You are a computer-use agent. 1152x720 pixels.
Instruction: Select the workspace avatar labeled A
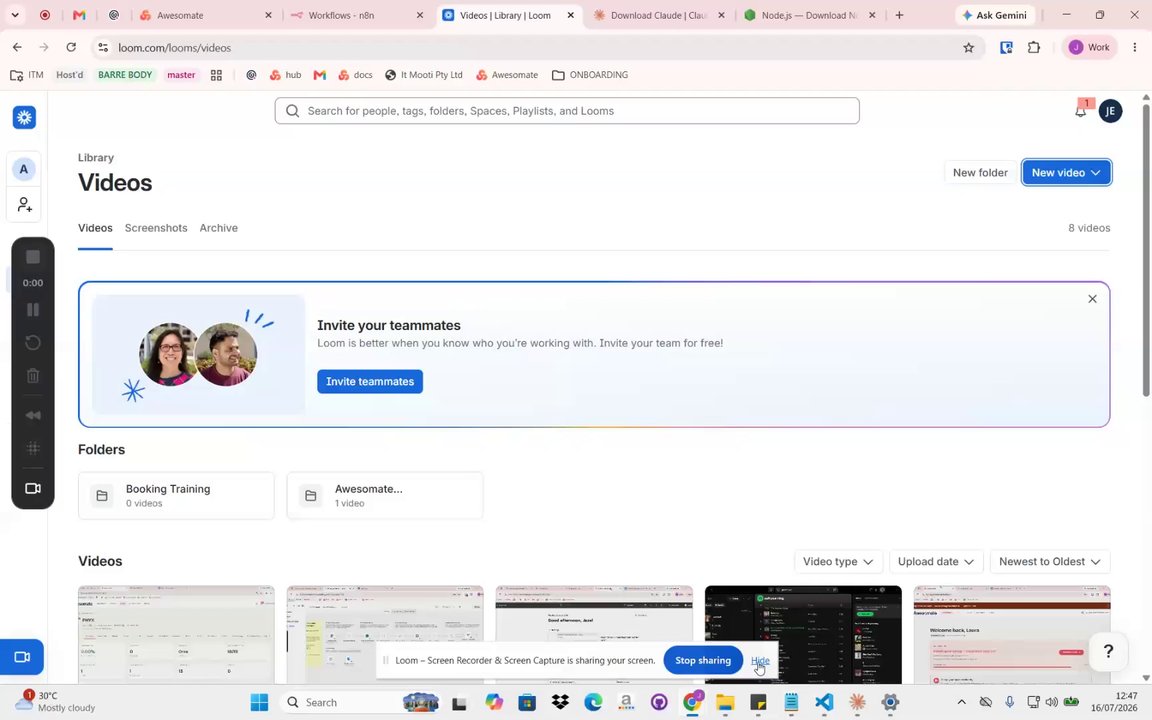pyautogui.click(x=24, y=169)
